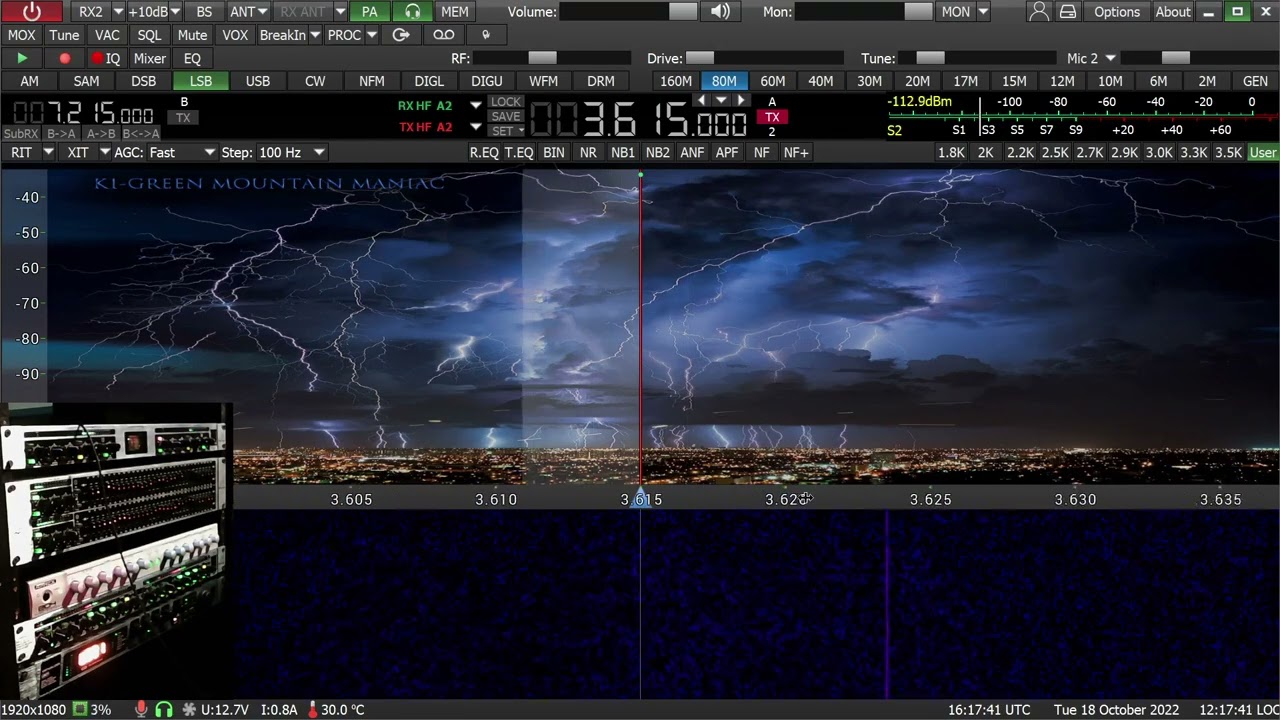Toggle the PA power amplifier button
The image size is (1280, 720).
[x=369, y=12]
